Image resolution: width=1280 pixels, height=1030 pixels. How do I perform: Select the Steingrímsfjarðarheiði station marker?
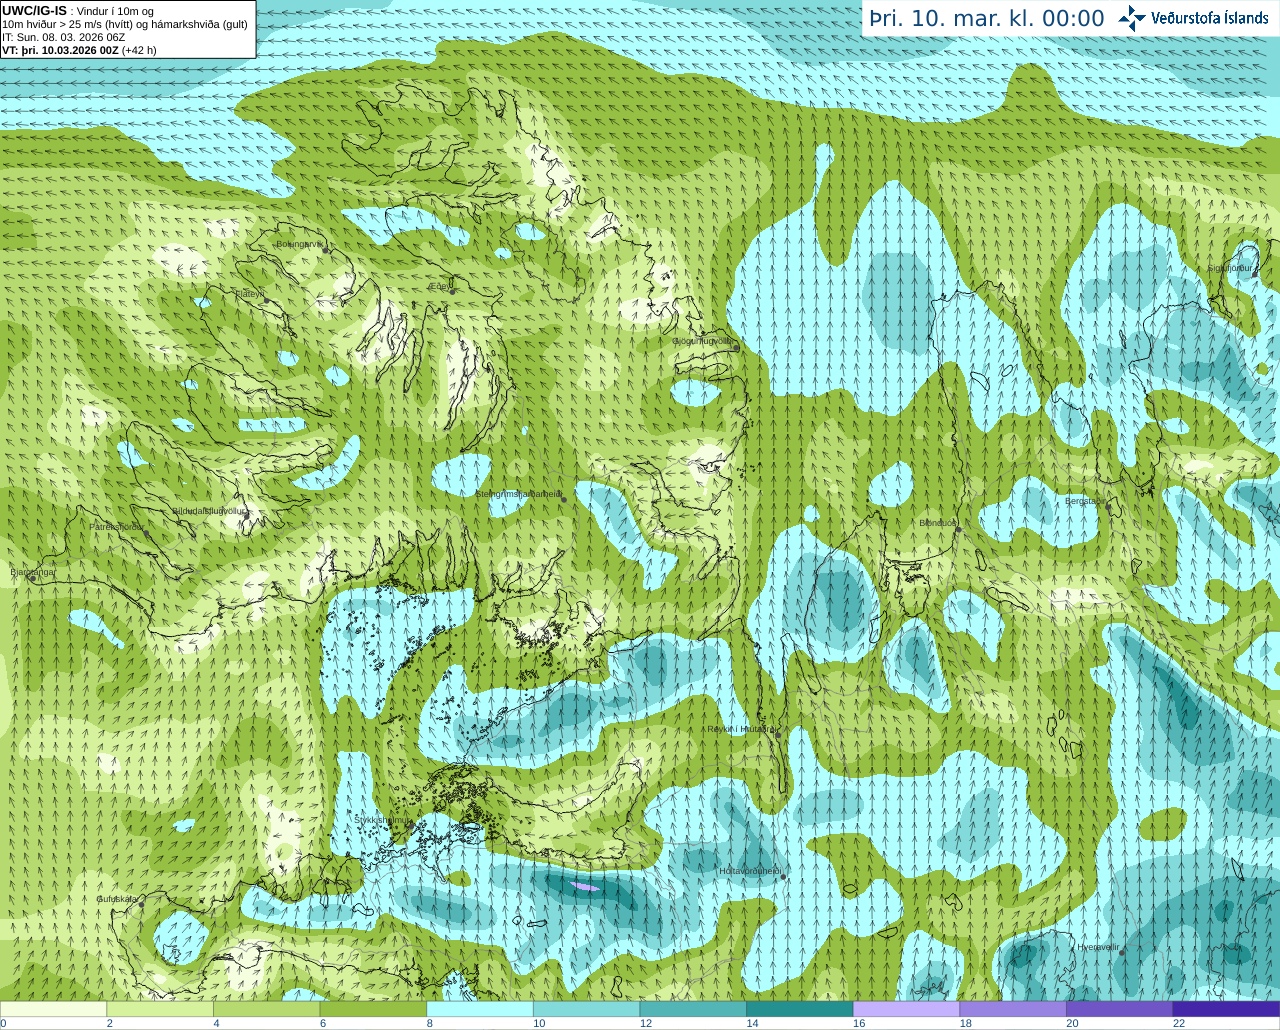click(564, 499)
